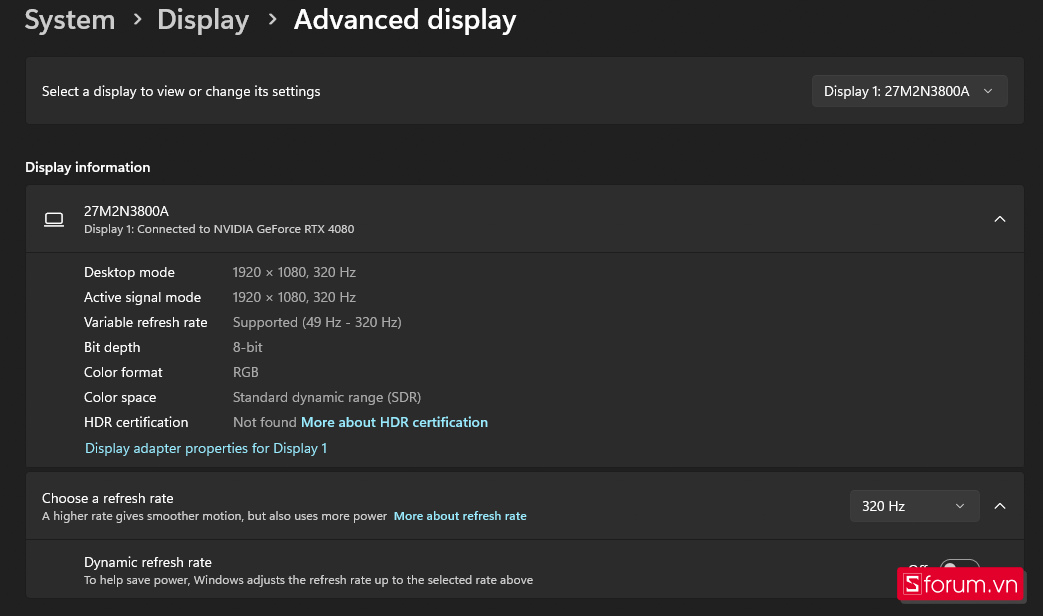The image size is (1043, 616).
Task: Click the Color format RGB value
Action: (x=246, y=372)
